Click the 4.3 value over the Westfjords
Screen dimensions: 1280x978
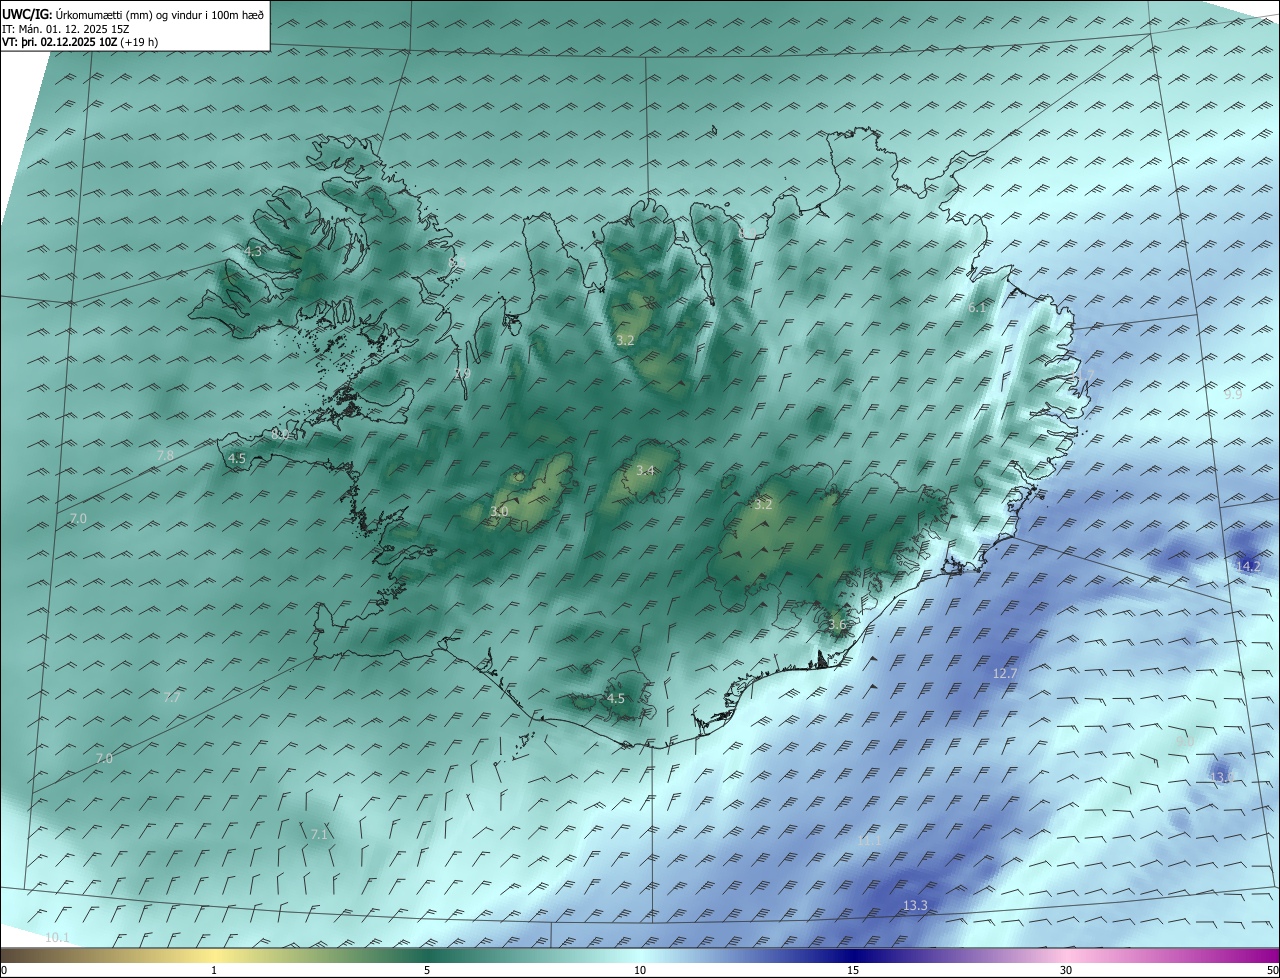point(253,252)
